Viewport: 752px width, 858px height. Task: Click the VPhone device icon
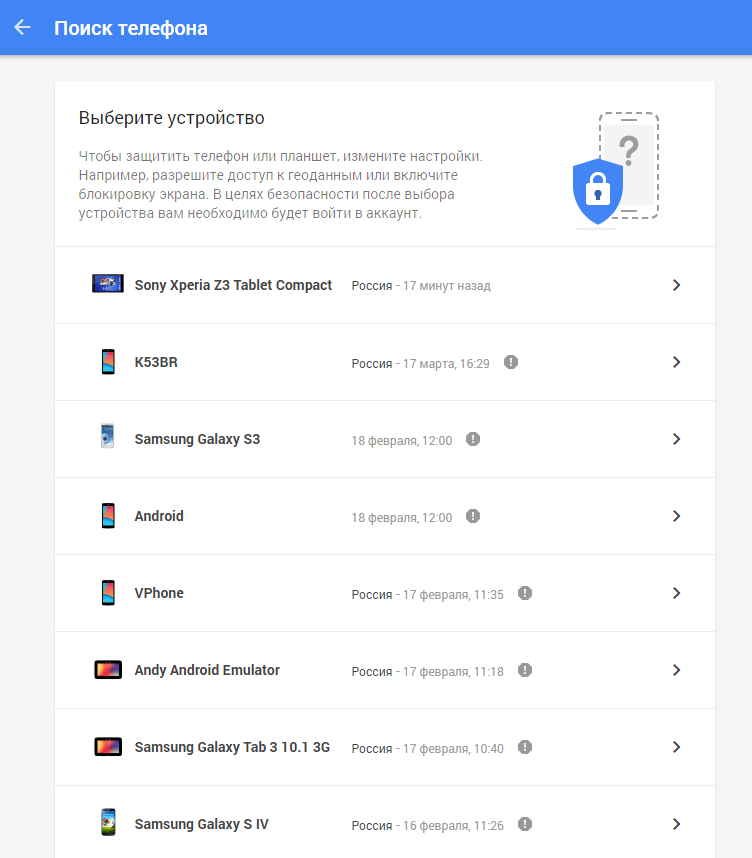tap(108, 593)
